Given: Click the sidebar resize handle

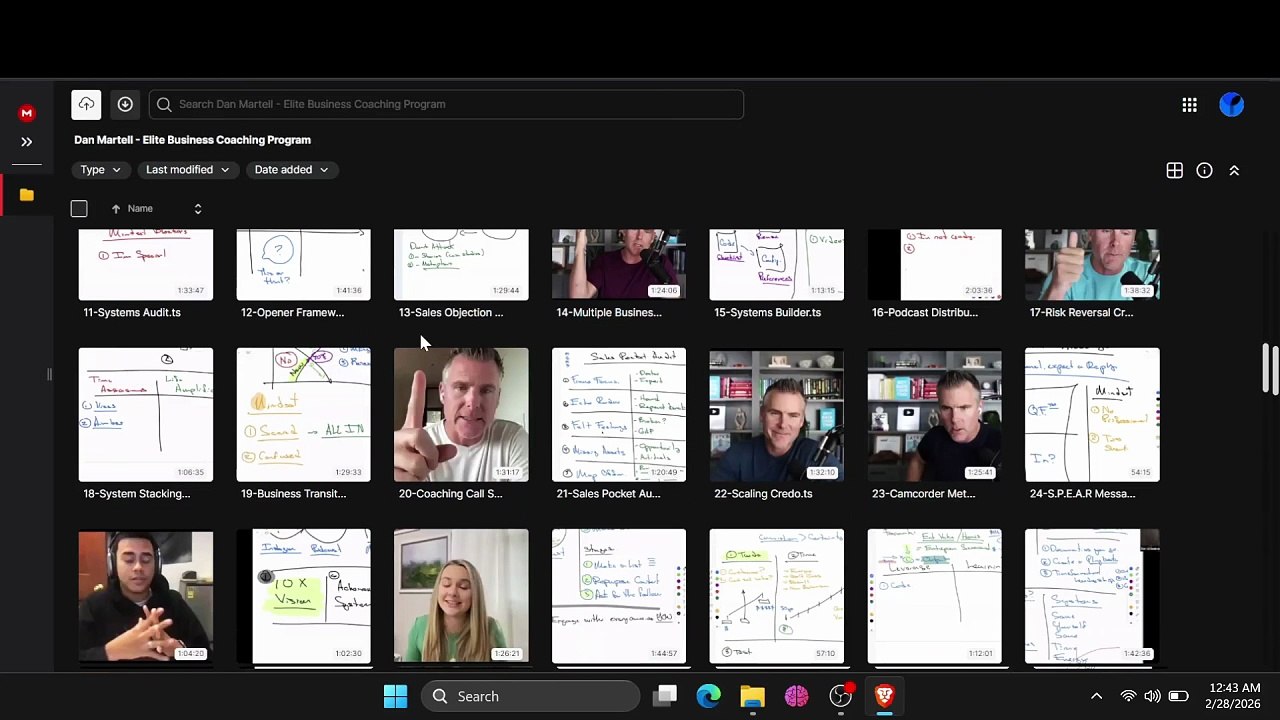Looking at the screenshot, I should 49,374.
